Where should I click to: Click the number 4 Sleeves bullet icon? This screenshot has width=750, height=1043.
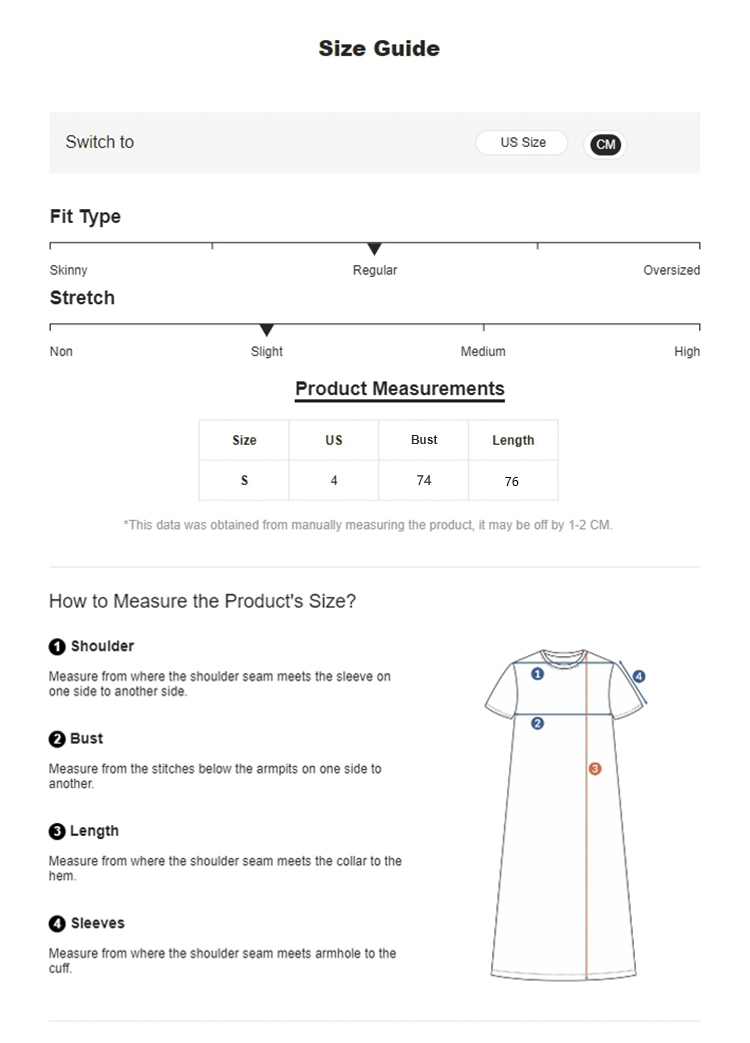[57, 924]
